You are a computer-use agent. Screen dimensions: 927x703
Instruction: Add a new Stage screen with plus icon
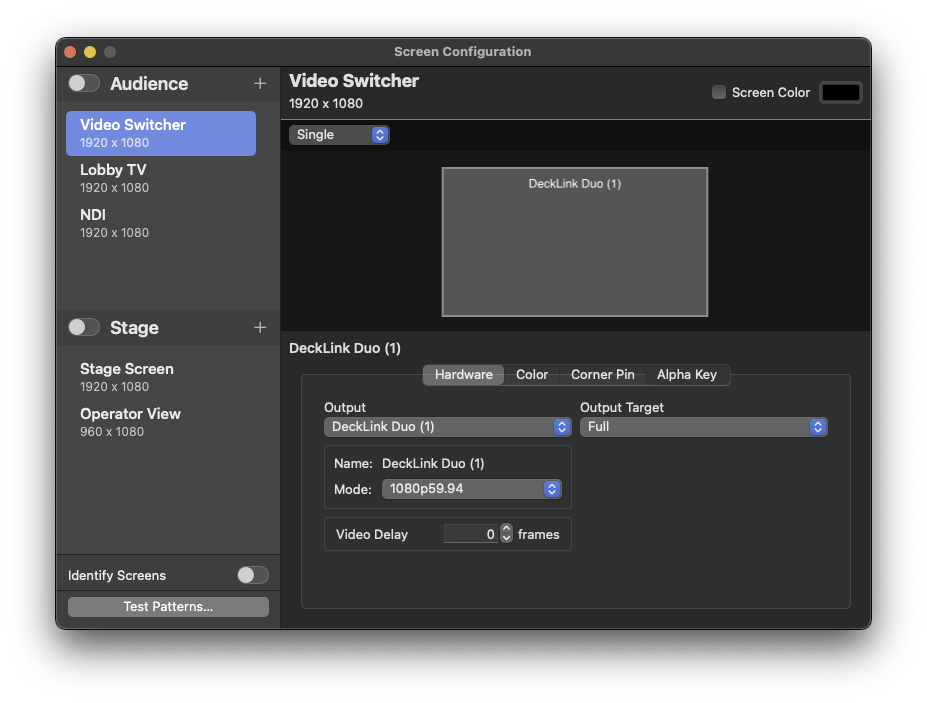coord(260,328)
